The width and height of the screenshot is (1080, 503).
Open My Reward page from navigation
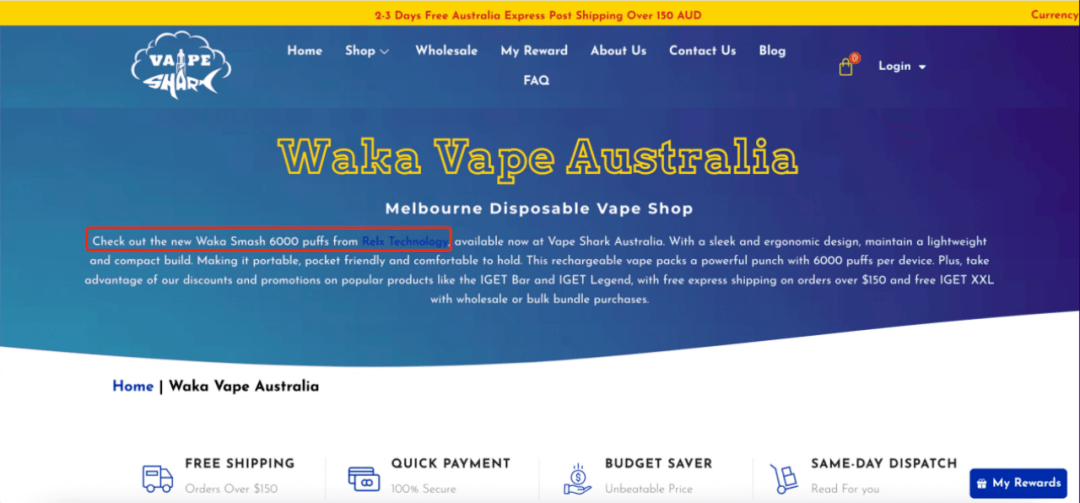pyautogui.click(x=534, y=51)
